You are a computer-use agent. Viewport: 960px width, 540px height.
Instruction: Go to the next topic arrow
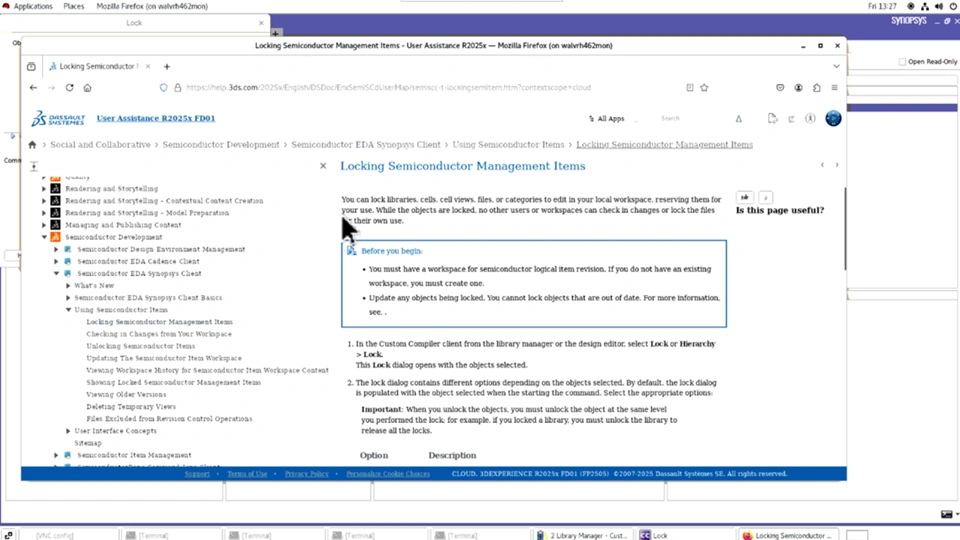click(837, 165)
